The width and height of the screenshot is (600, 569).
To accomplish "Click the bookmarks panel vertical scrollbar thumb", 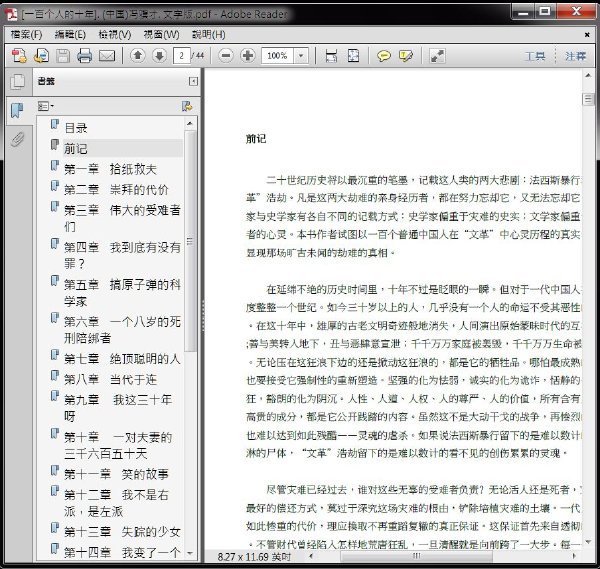I will [x=190, y=241].
